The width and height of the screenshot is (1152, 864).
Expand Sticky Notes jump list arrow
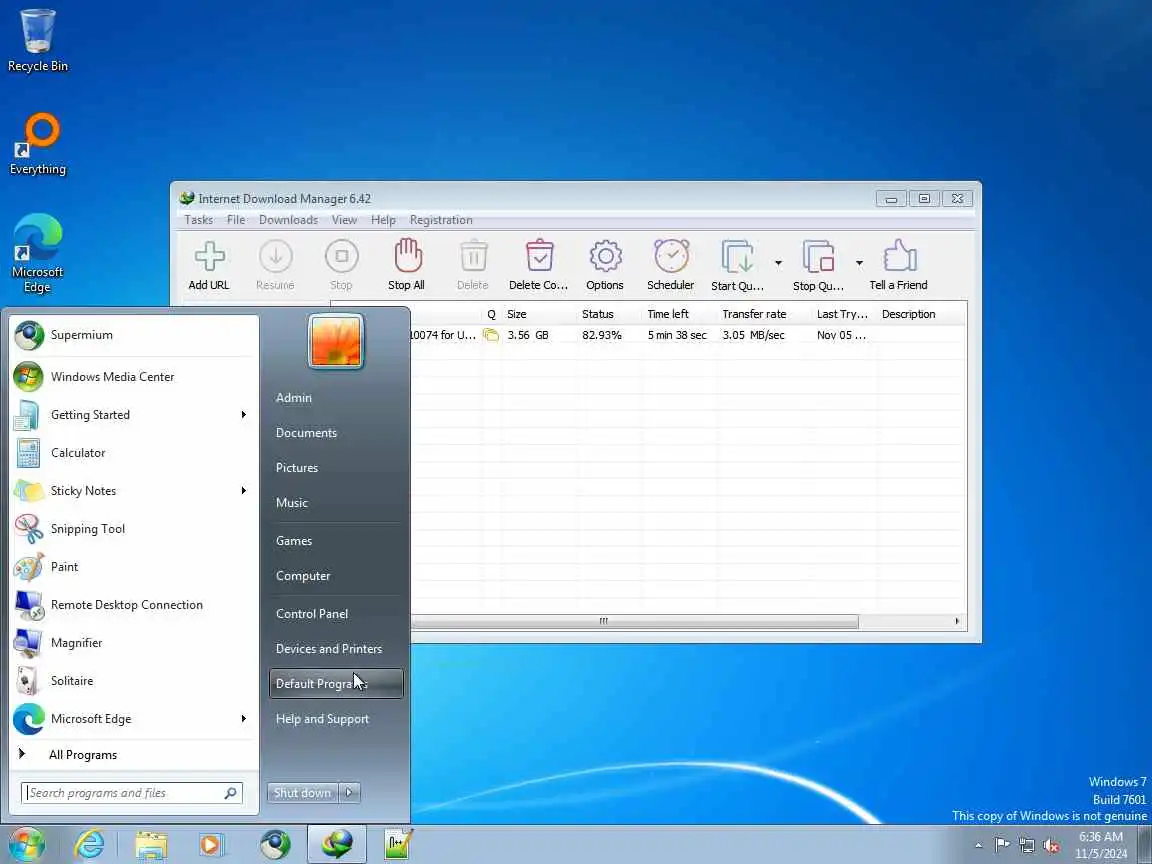click(x=244, y=491)
